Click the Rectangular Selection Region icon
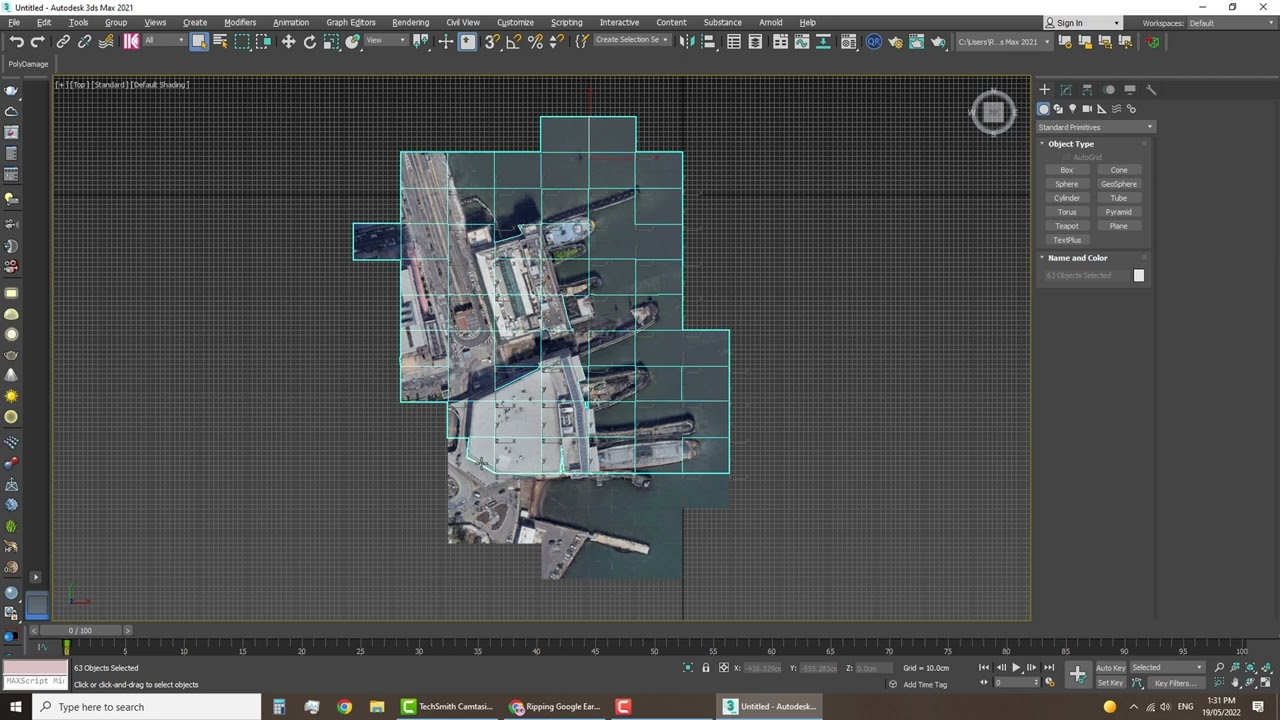1280x720 pixels. click(x=242, y=41)
